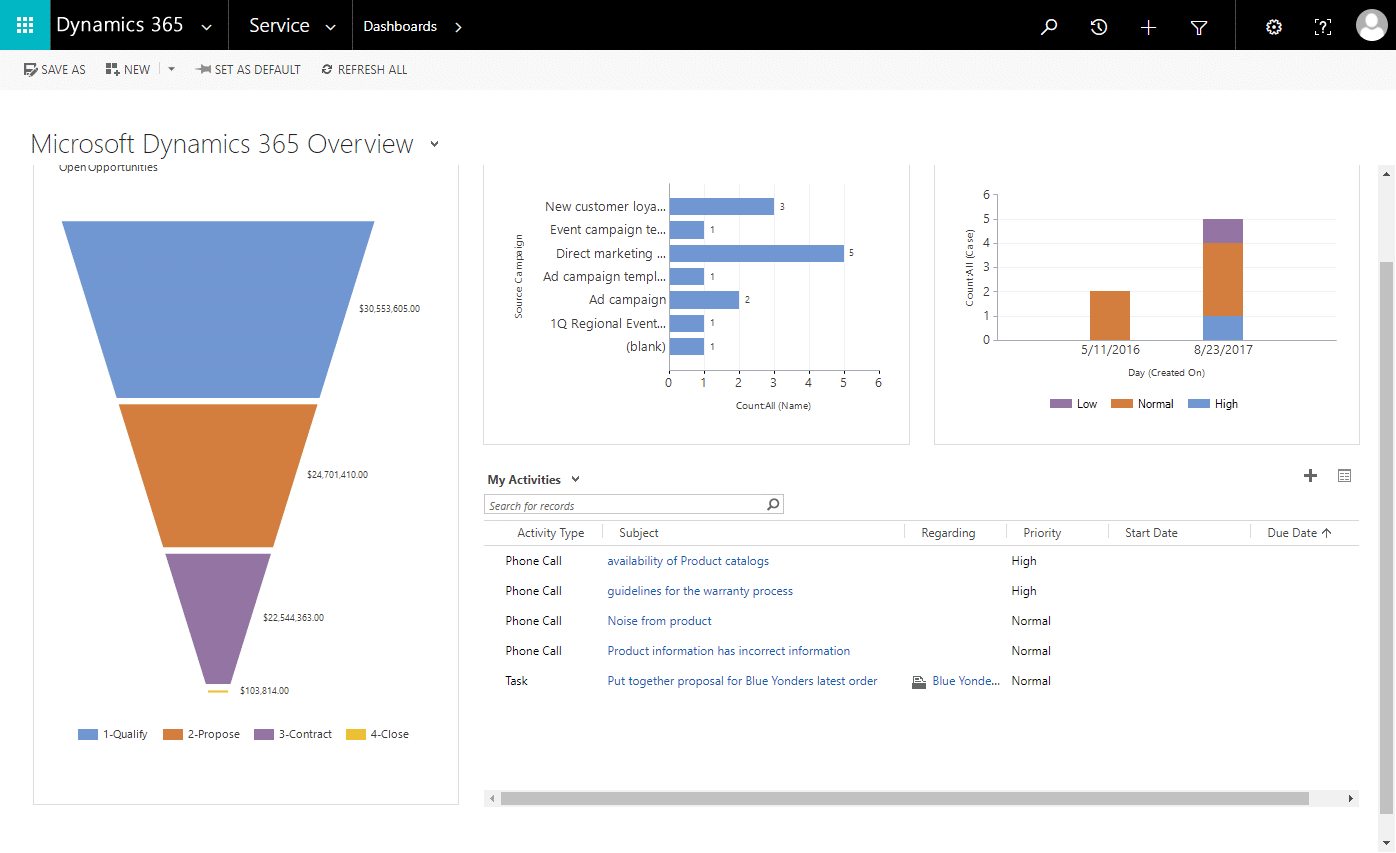Click the New customer loya... bar

tap(722, 206)
